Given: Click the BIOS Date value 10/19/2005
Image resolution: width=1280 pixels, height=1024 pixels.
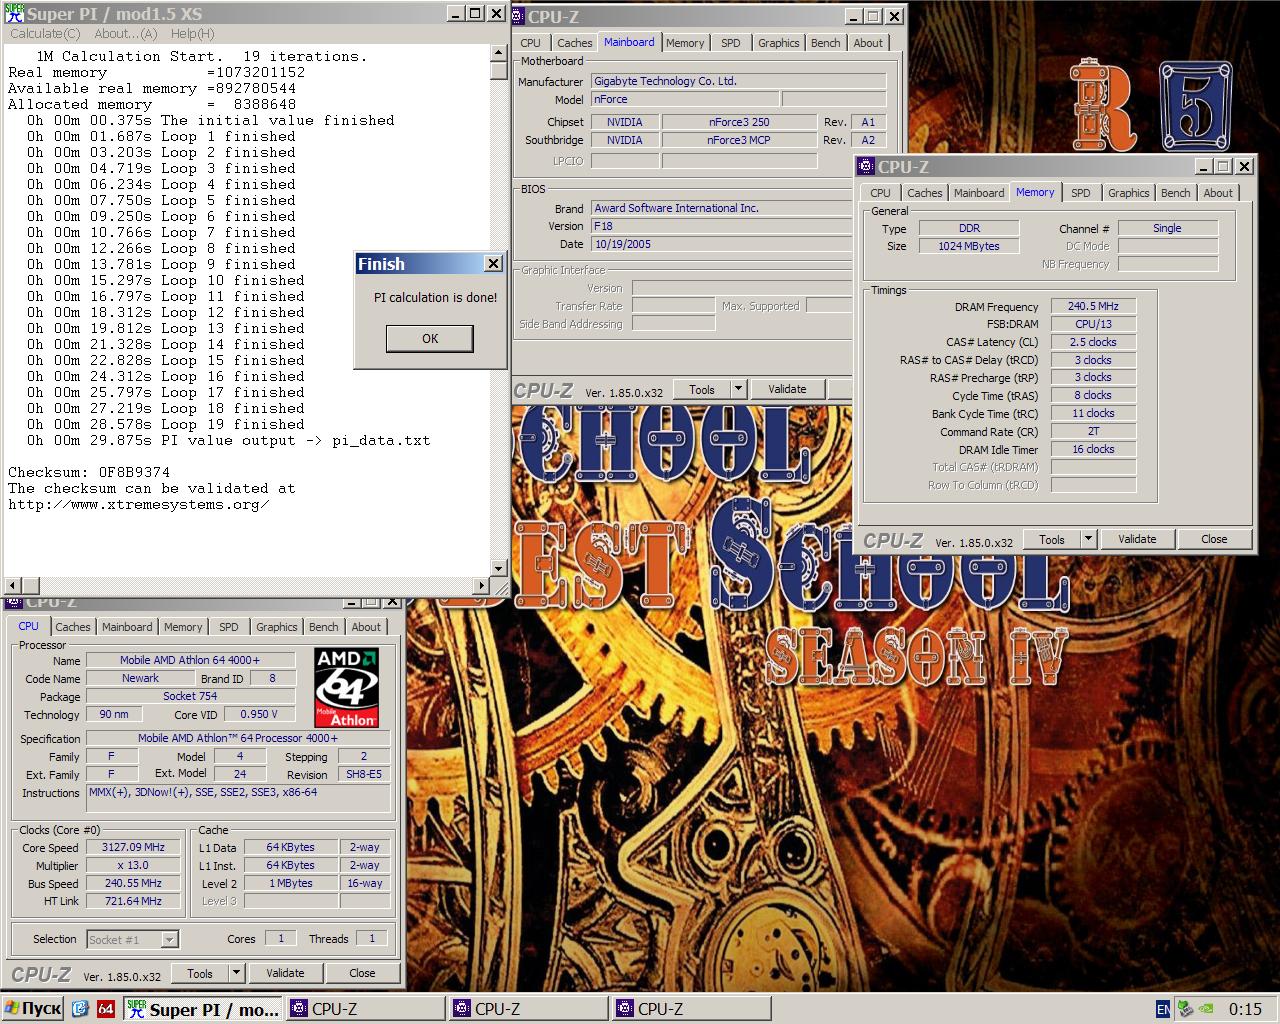Looking at the screenshot, I should click(720, 244).
